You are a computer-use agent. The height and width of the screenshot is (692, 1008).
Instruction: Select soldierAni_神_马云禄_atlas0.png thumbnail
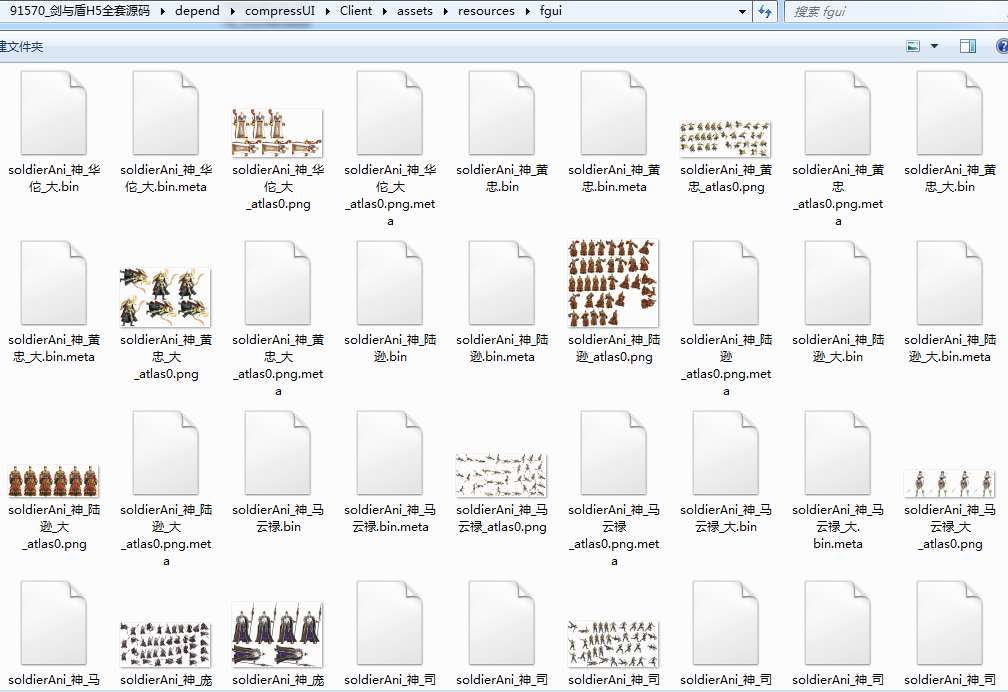tap(501, 474)
